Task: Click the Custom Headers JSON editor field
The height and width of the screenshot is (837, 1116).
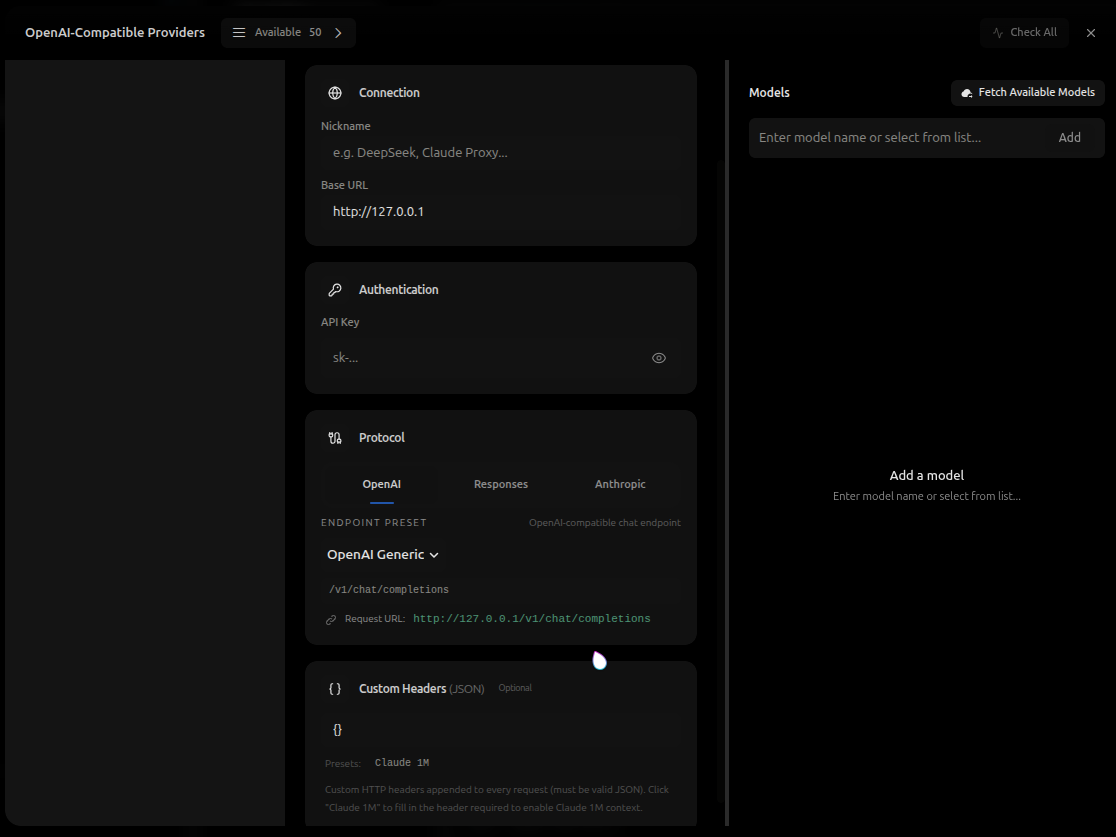Action: [x=500, y=730]
